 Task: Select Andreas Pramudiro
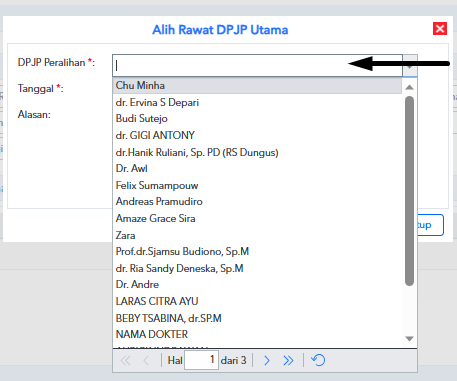click(257, 202)
